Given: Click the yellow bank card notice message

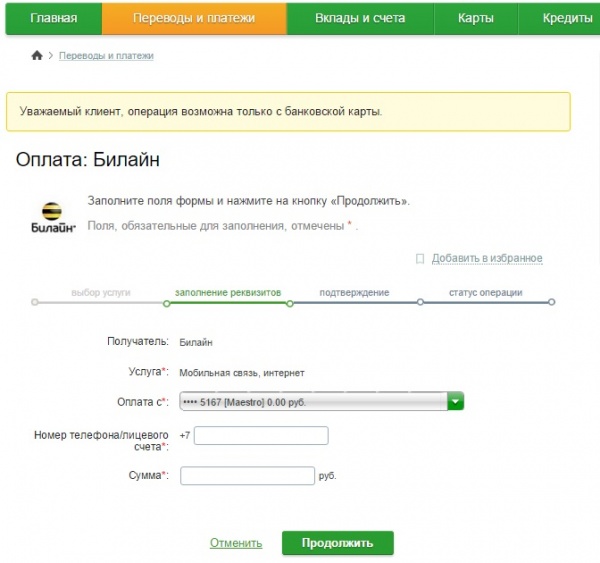Looking at the screenshot, I should [x=288, y=112].
